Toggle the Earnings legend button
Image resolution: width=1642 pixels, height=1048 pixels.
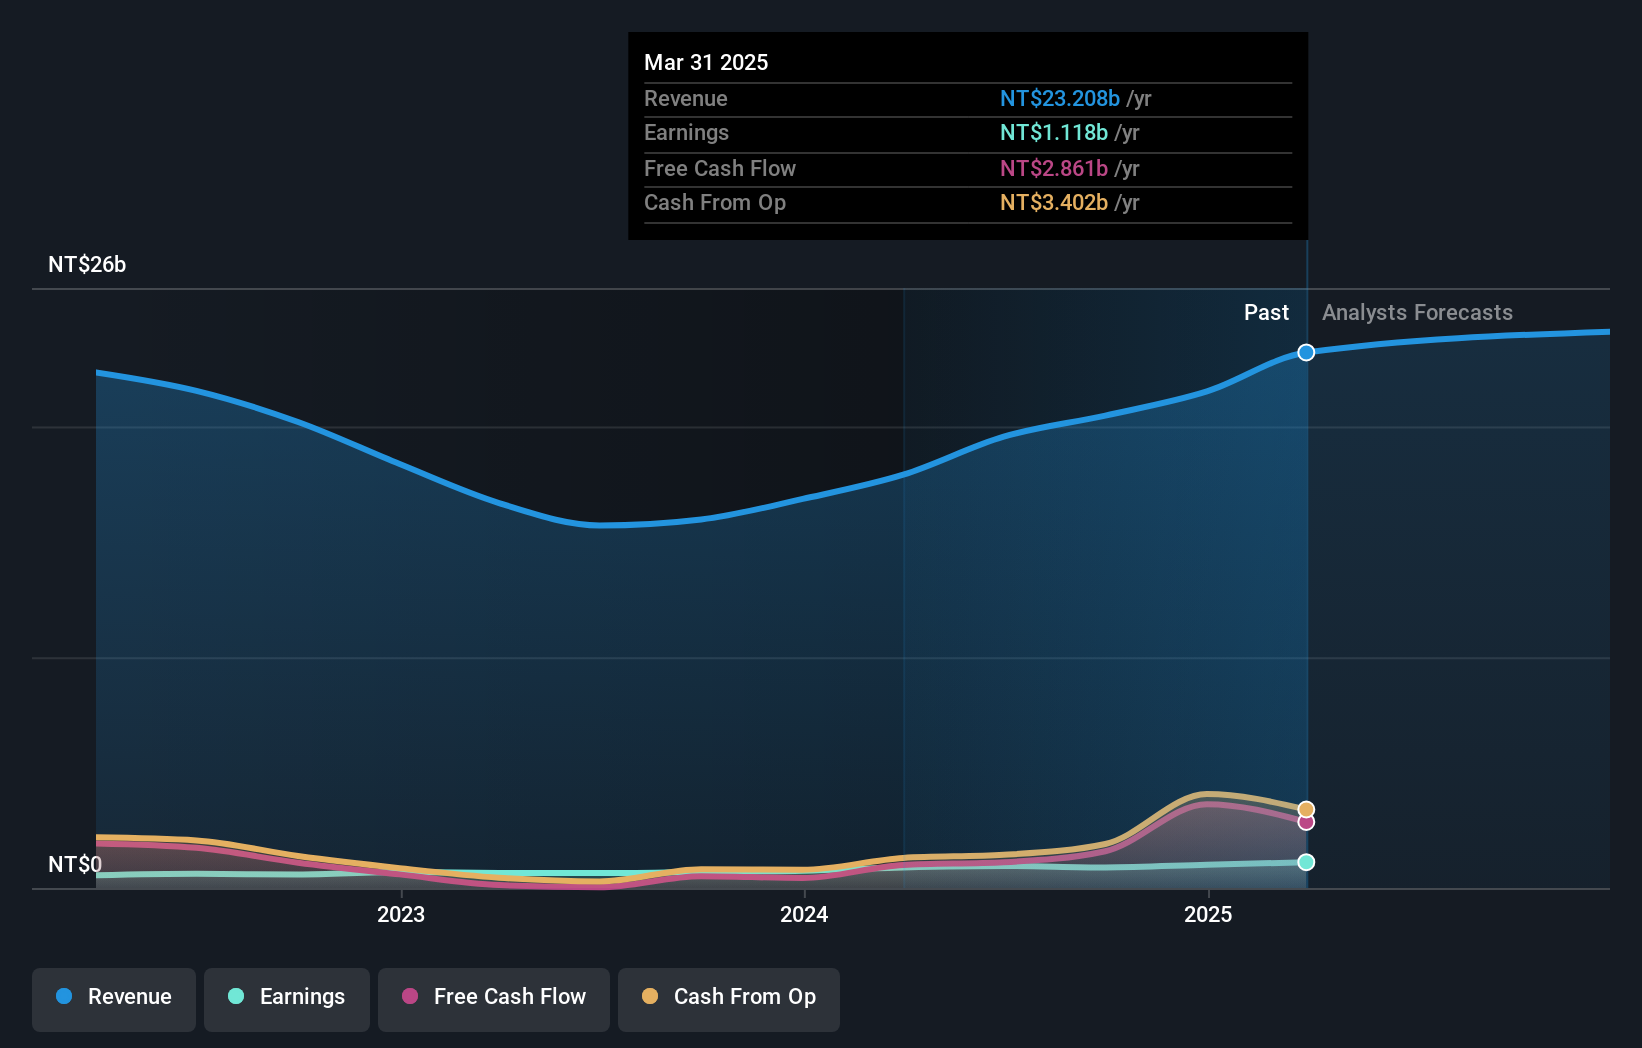[287, 999]
